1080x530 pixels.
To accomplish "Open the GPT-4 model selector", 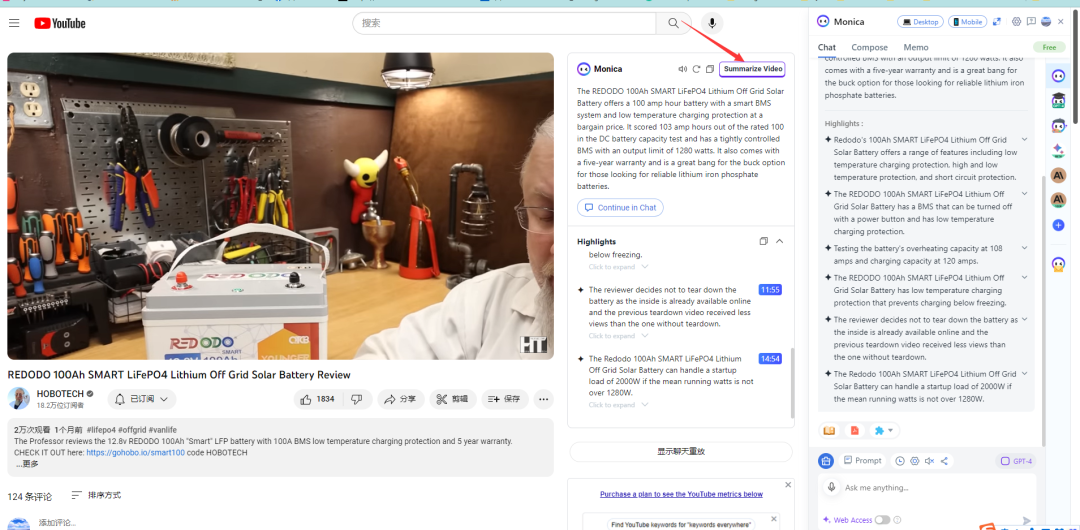I will point(1015,461).
